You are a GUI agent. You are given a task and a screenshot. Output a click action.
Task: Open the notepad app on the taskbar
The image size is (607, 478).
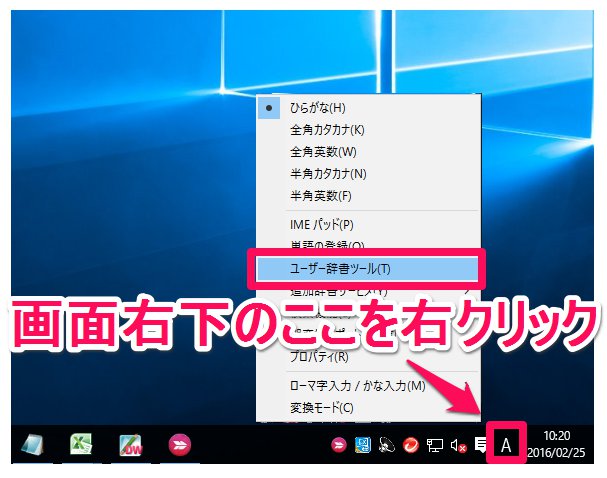click(x=32, y=445)
